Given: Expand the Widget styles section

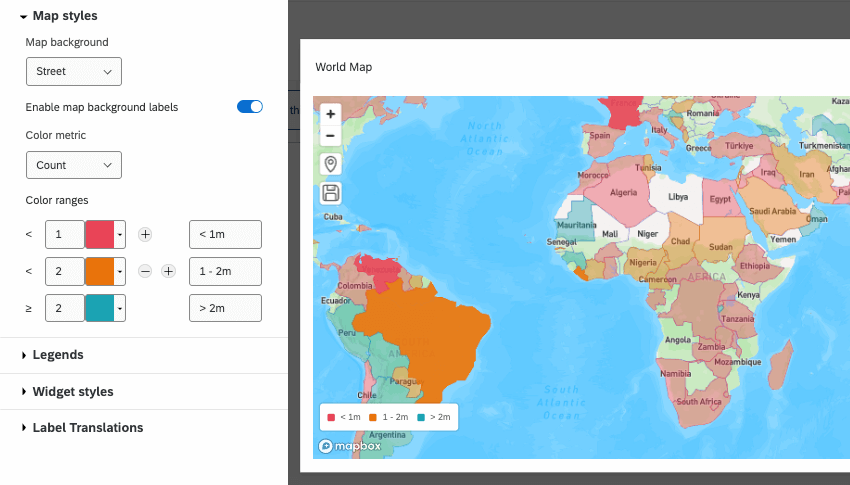Looking at the screenshot, I should tap(68, 392).
